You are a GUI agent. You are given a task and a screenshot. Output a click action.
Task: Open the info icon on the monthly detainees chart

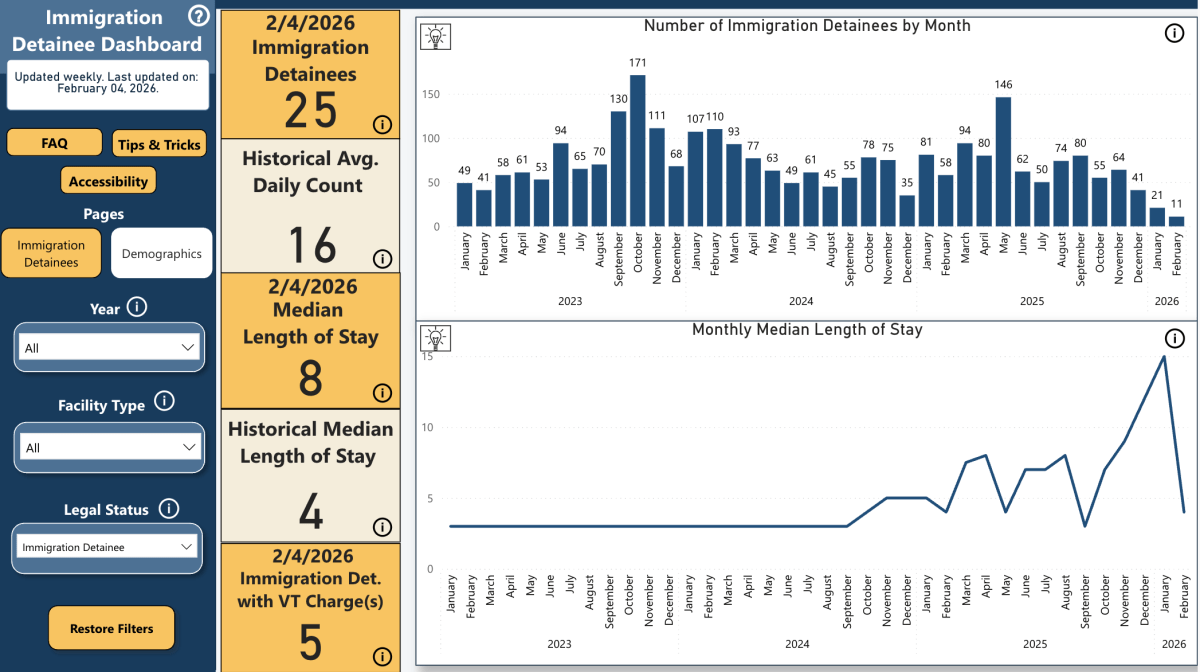point(1175,32)
